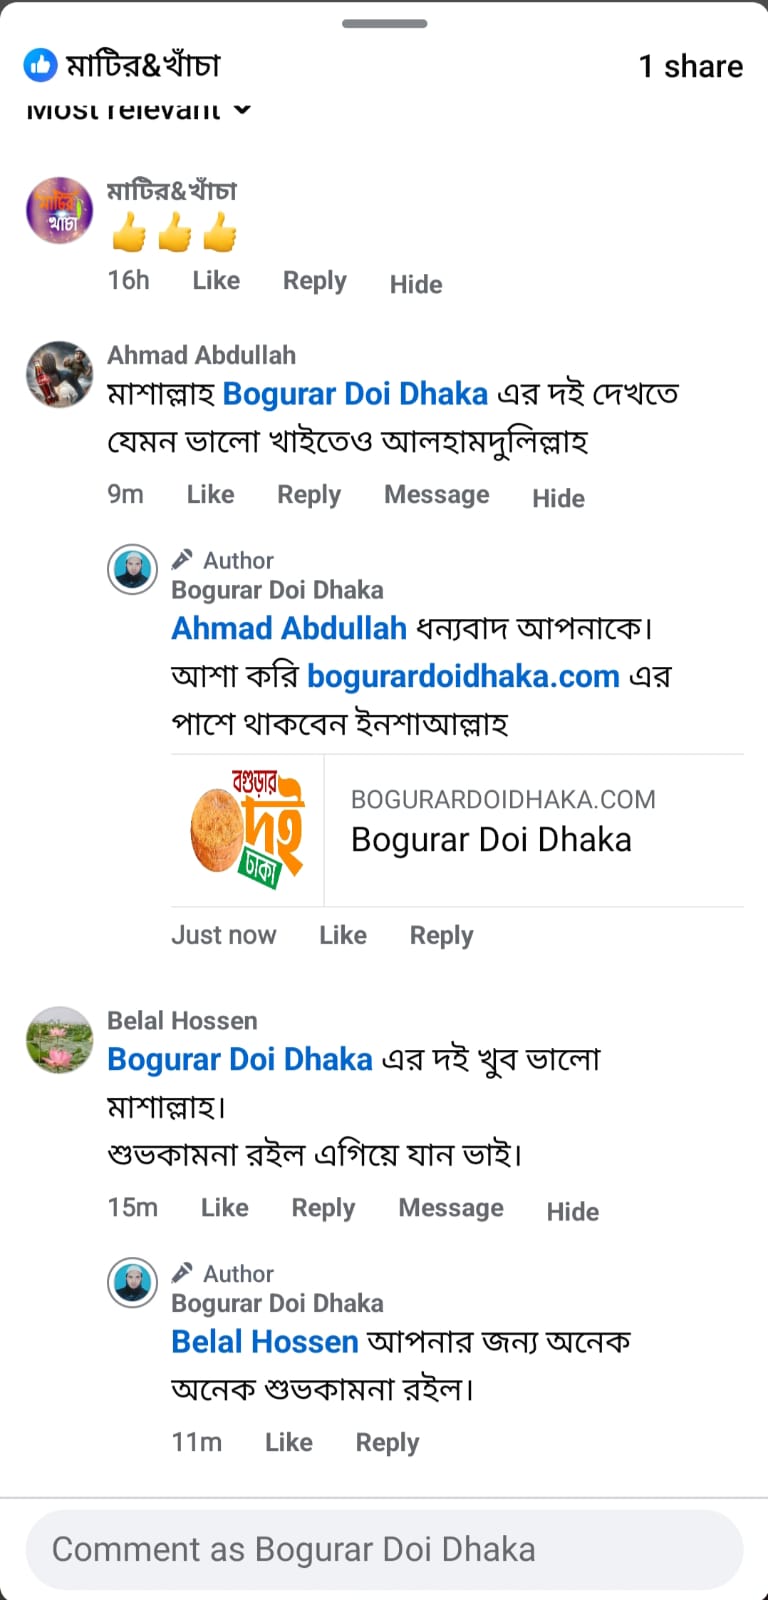This screenshot has width=768, height=1600.
Task: Tap the blue like reaction icon
Action: 40,66
